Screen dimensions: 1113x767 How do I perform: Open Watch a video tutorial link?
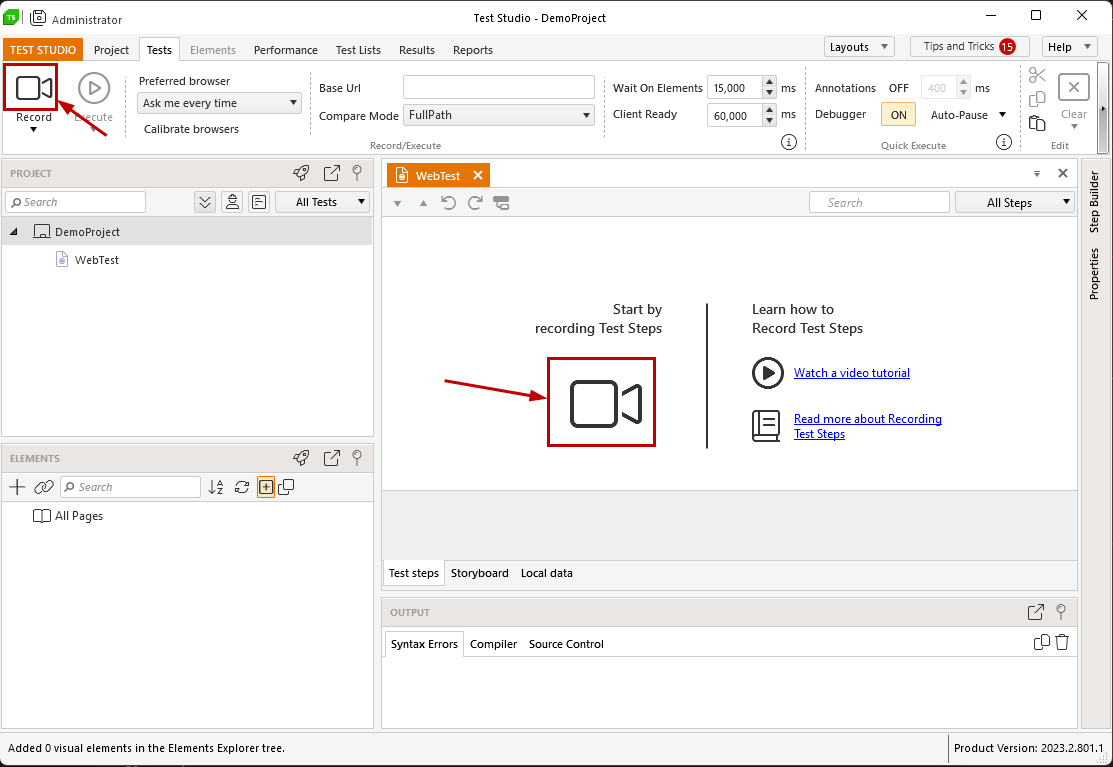[x=852, y=373]
